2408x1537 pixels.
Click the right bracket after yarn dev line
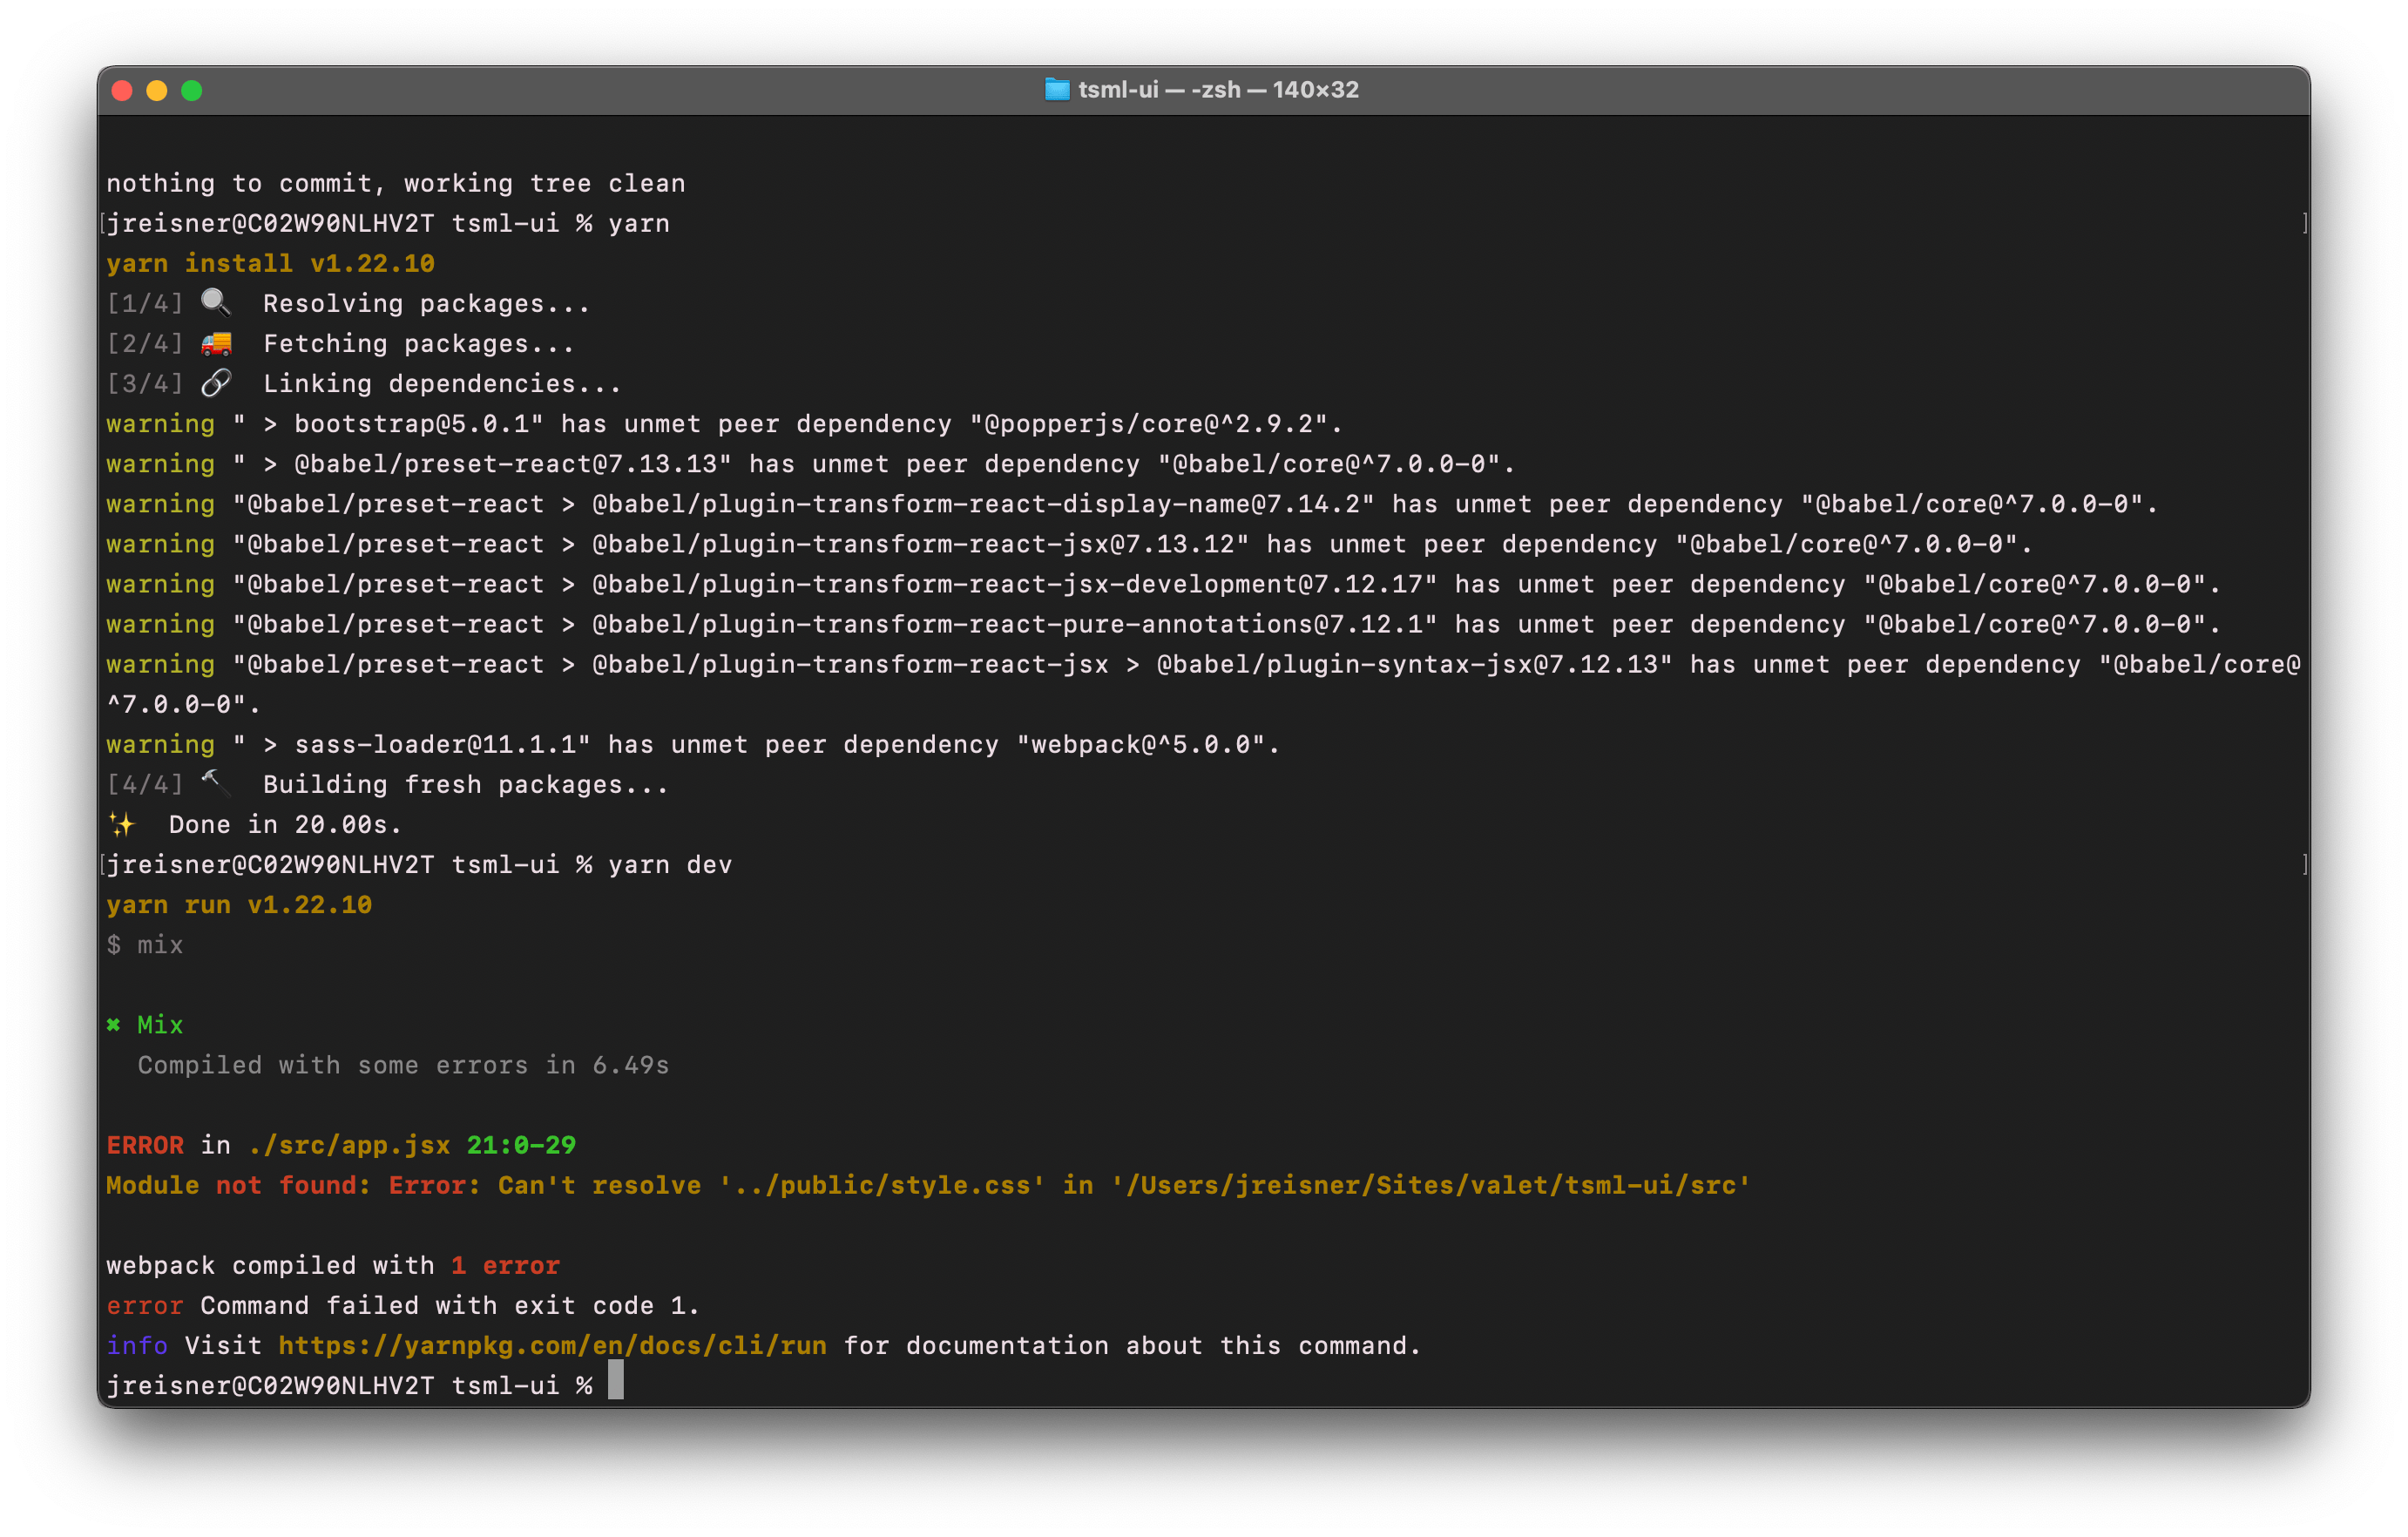point(2303,864)
